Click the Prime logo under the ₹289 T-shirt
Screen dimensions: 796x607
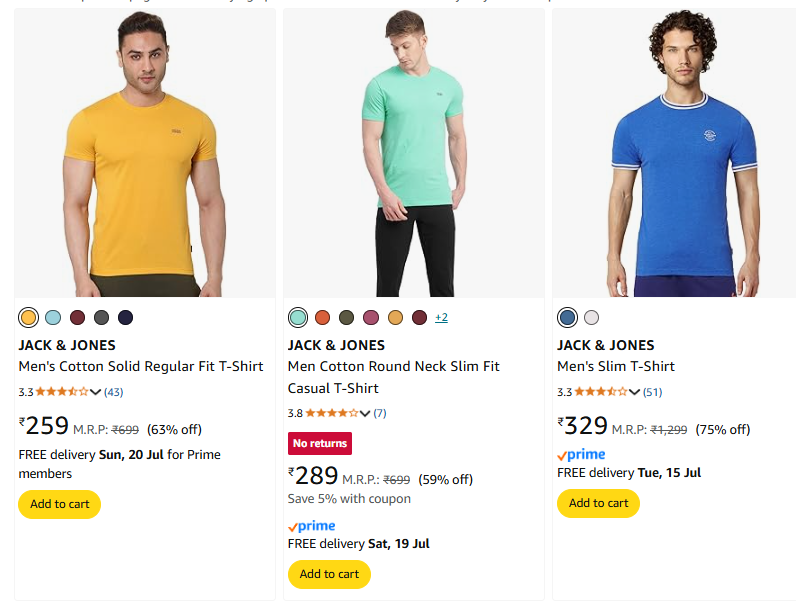click(311, 526)
